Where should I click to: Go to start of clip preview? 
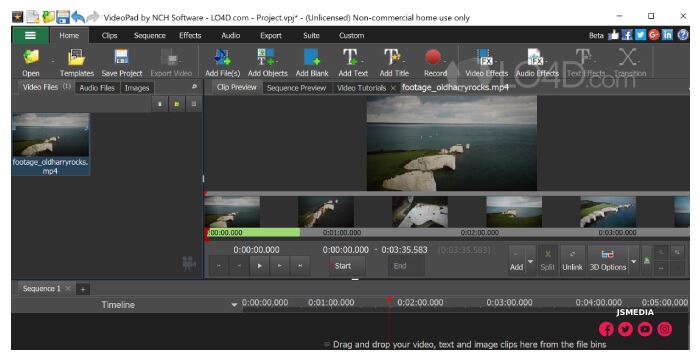click(x=219, y=266)
